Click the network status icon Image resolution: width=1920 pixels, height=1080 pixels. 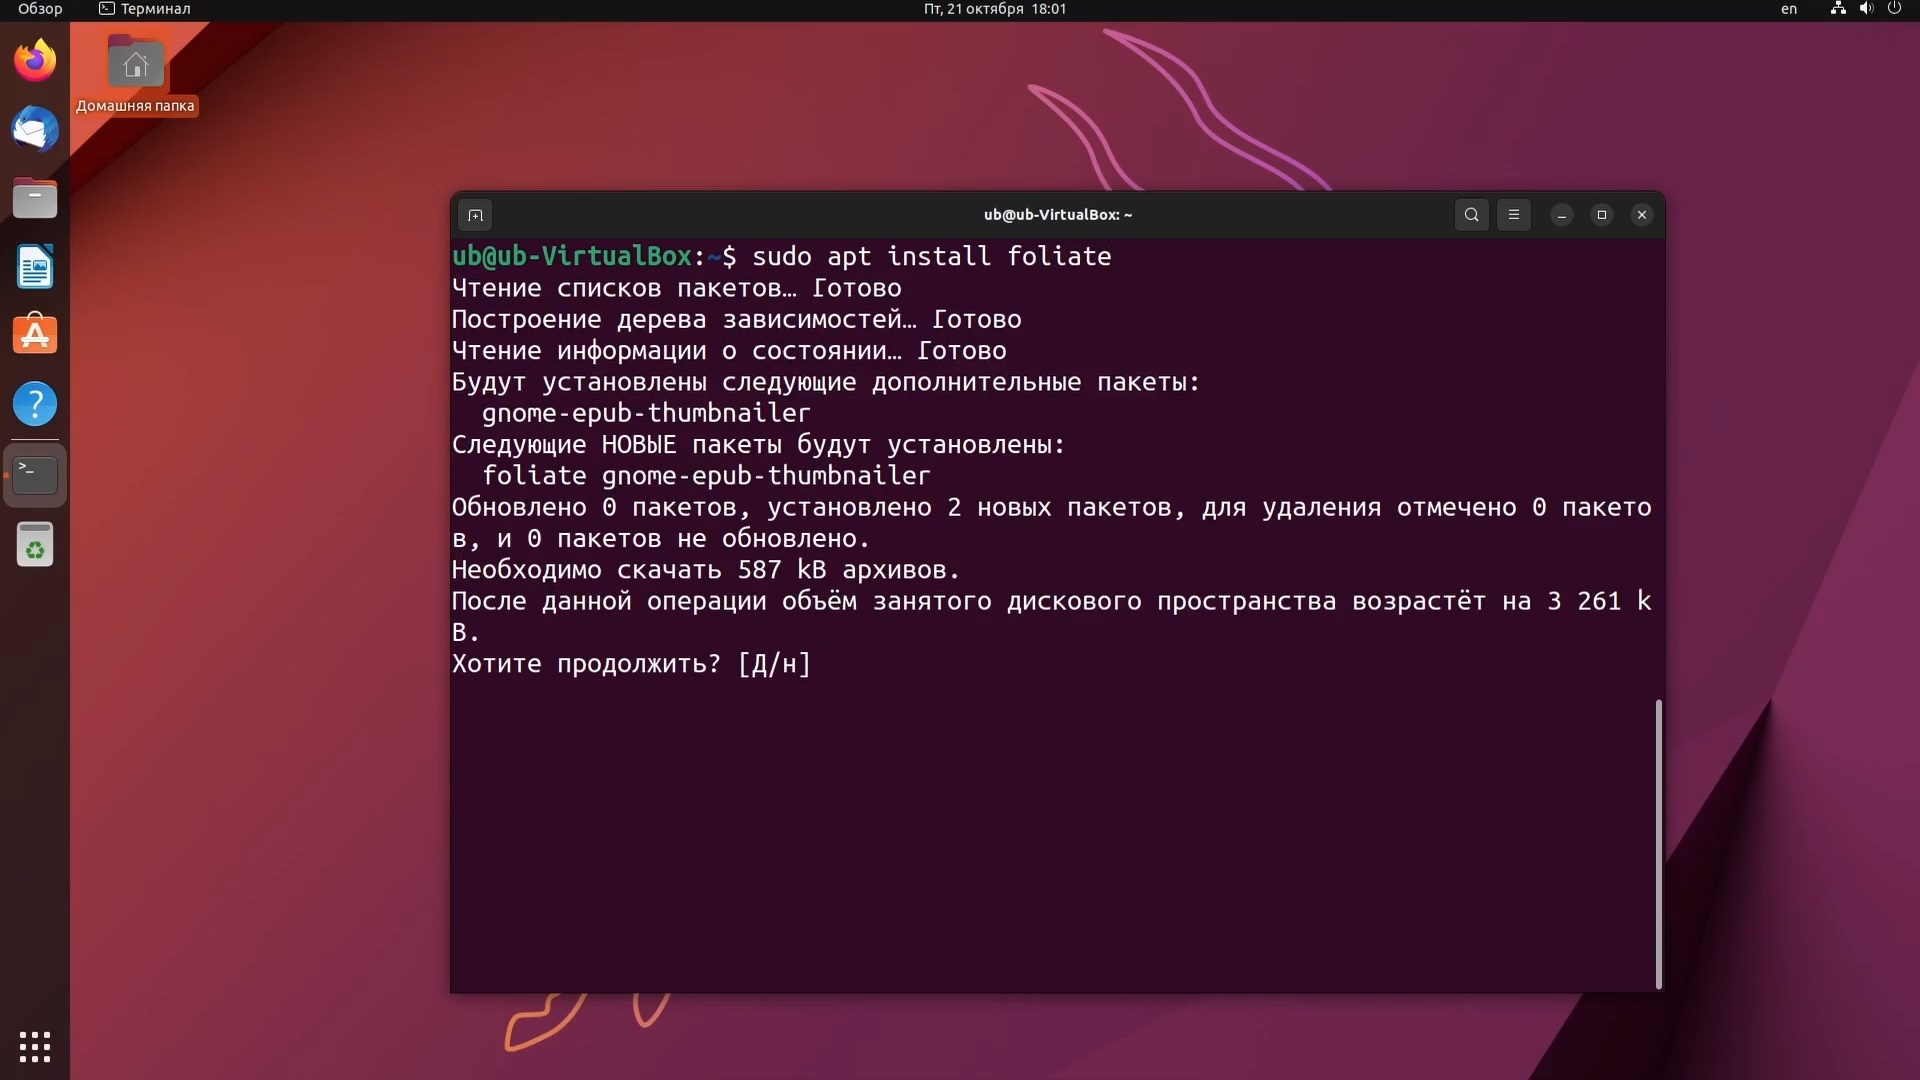(x=1837, y=9)
